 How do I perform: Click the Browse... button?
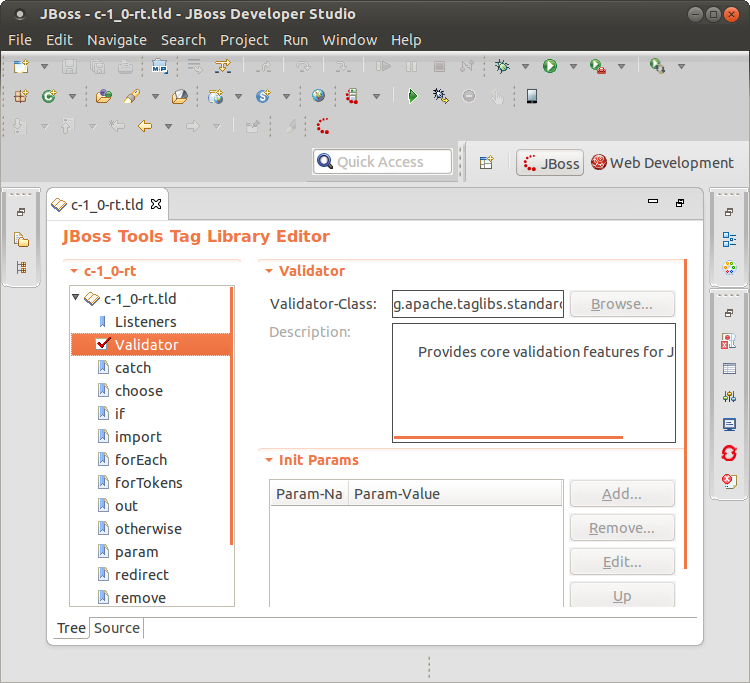622,304
